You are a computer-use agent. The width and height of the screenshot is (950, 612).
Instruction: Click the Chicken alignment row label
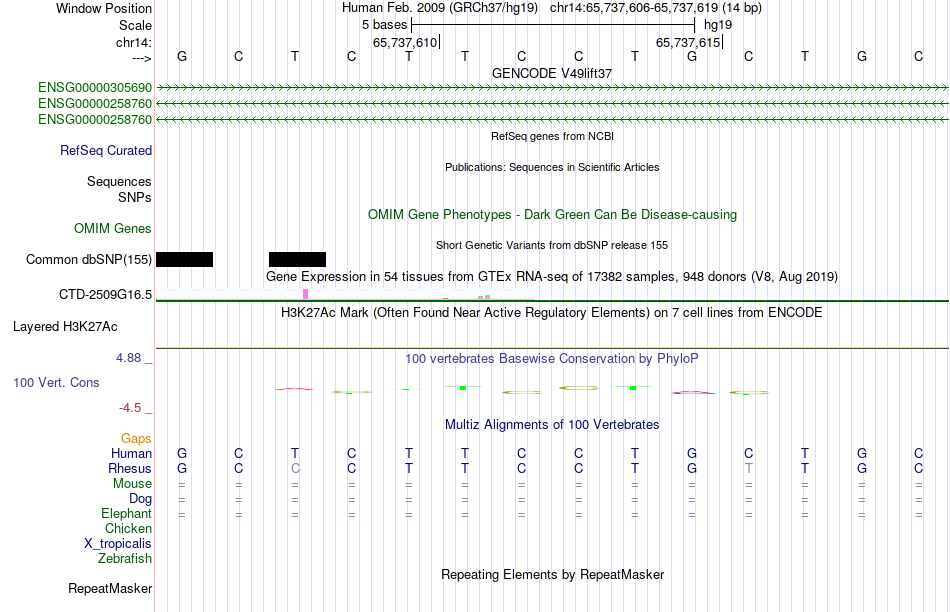click(128, 528)
